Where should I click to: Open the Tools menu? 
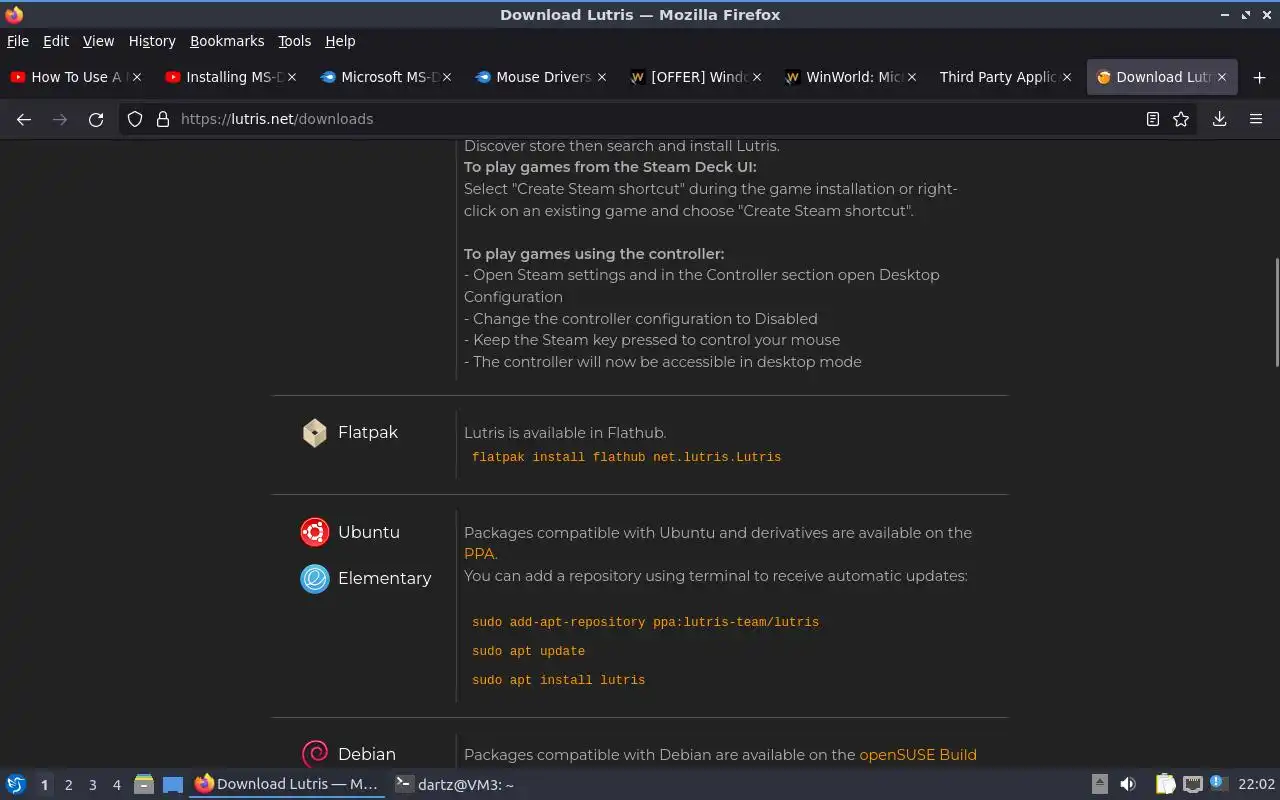pyautogui.click(x=294, y=41)
